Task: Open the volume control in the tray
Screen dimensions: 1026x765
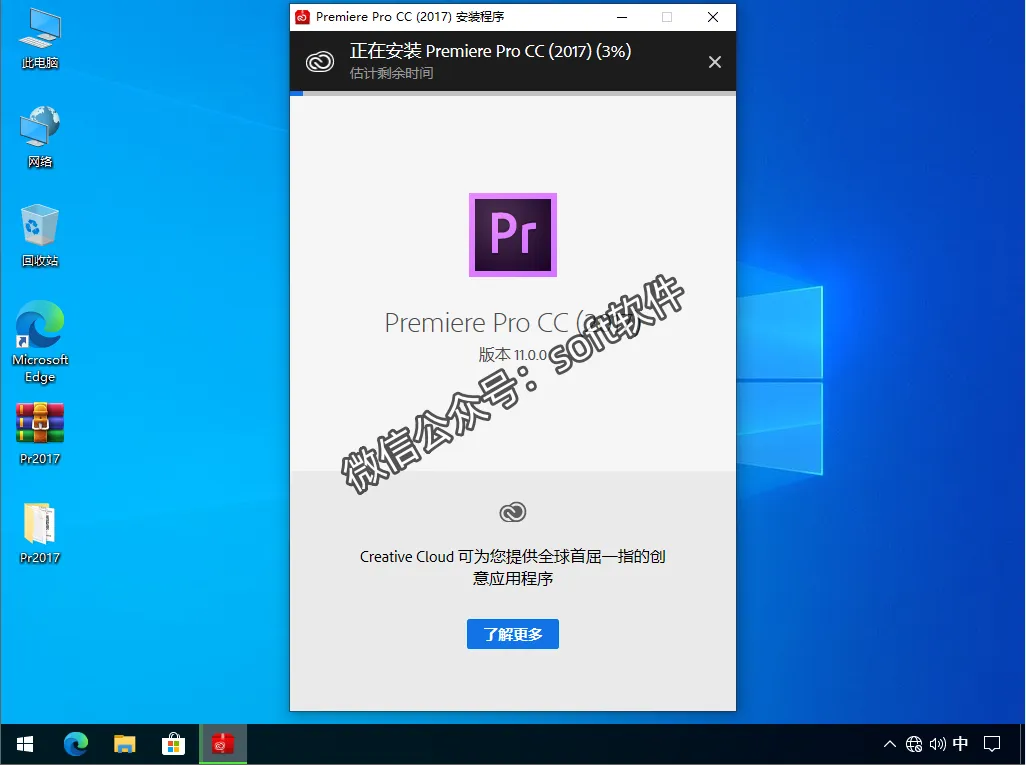Action: click(938, 744)
